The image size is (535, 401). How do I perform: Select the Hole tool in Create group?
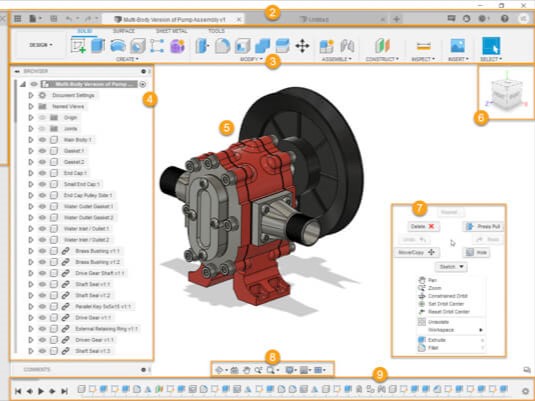[x=138, y=45]
